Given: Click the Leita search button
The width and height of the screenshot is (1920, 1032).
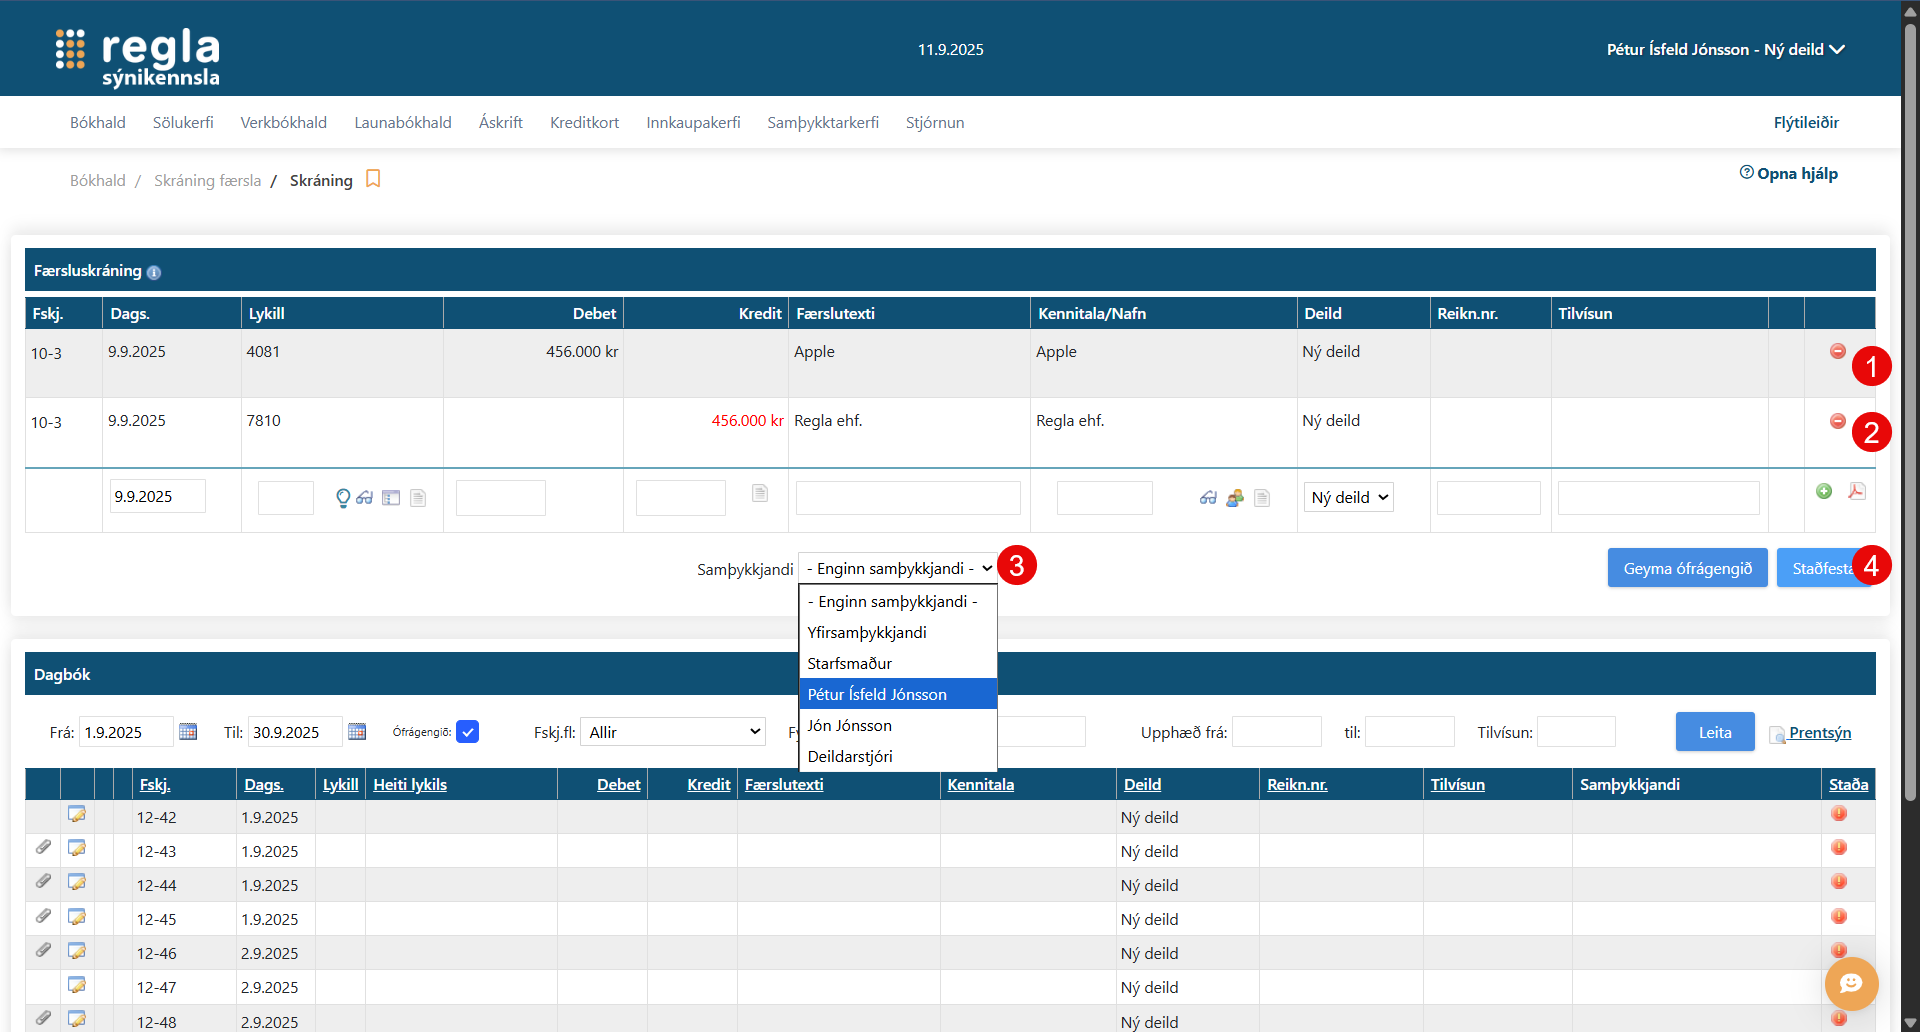Looking at the screenshot, I should coord(1714,732).
